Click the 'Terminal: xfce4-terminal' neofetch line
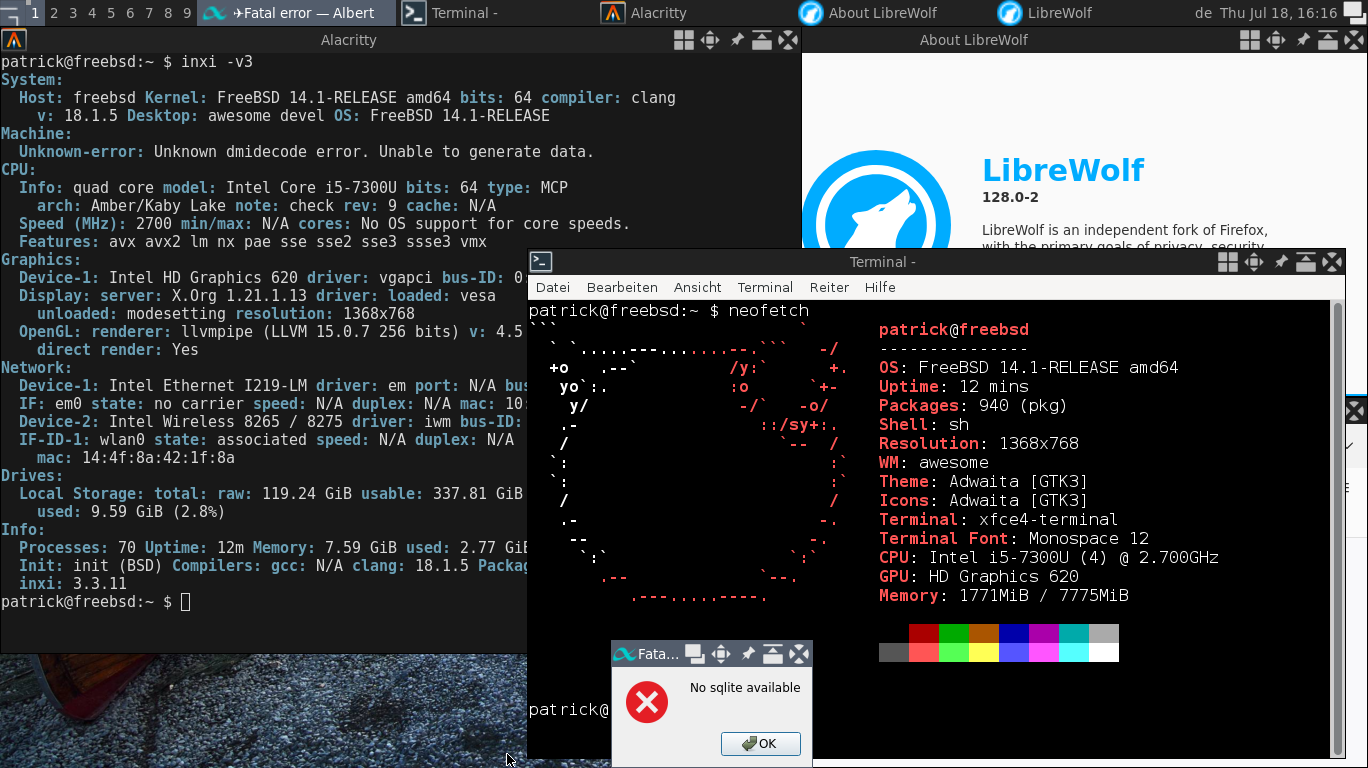 998,519
